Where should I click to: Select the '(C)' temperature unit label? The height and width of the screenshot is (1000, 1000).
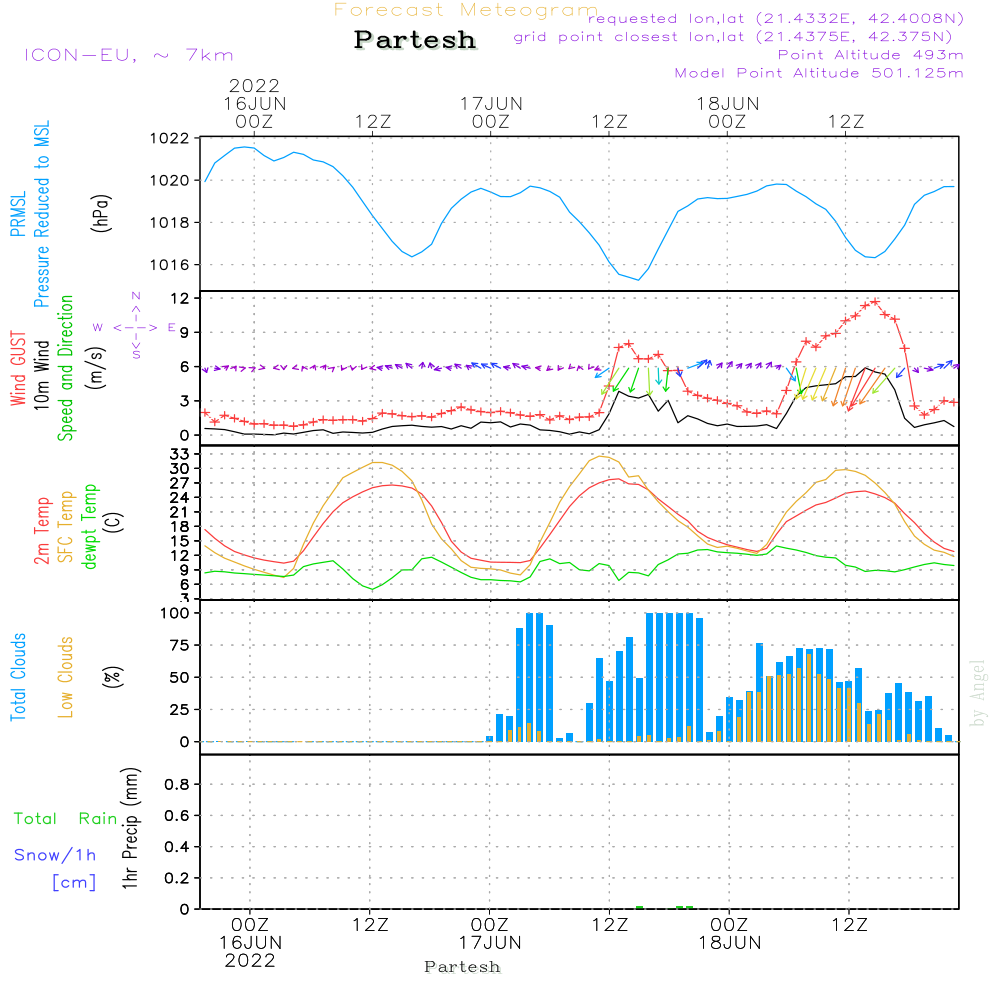coord(114,522)
